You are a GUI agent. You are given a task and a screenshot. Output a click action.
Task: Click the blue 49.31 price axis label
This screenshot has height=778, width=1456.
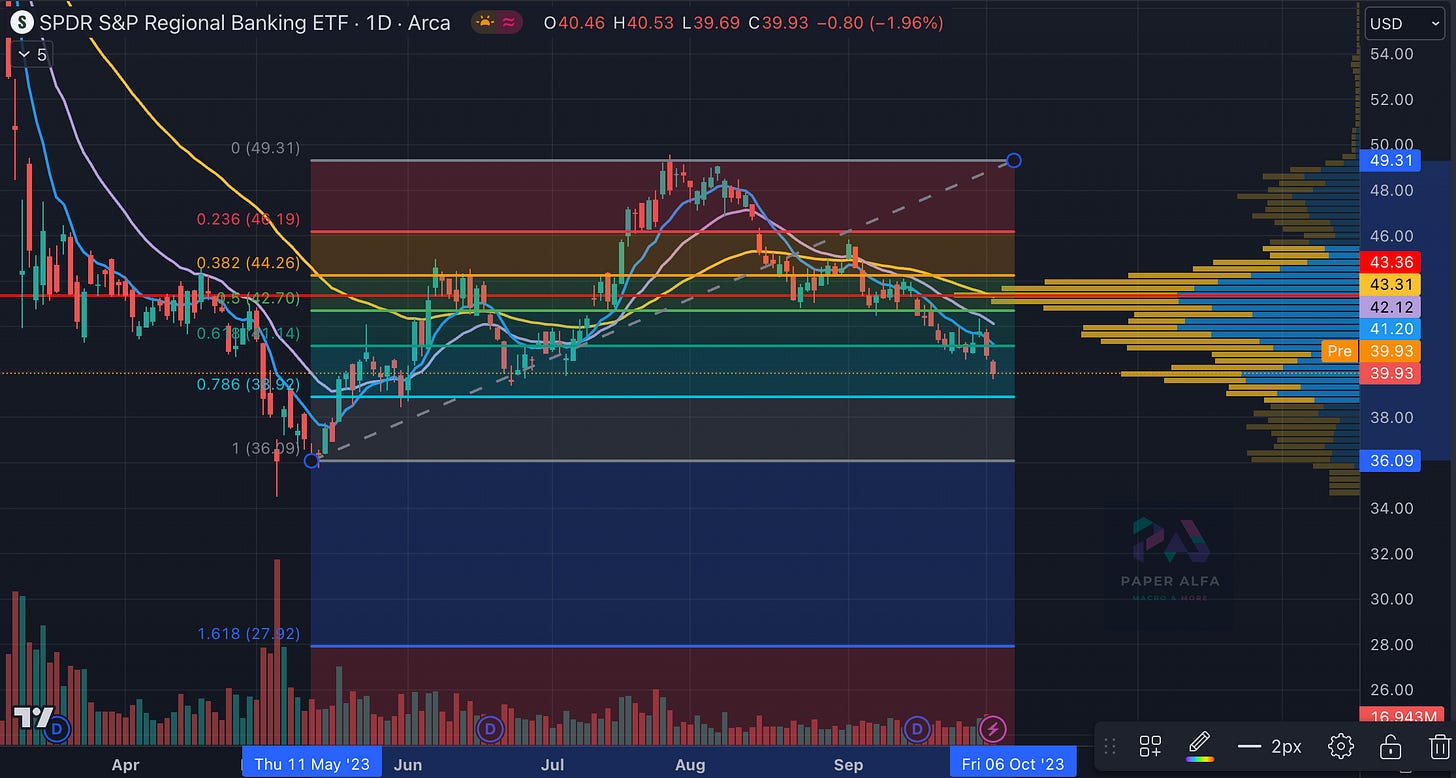(1390, 159)
